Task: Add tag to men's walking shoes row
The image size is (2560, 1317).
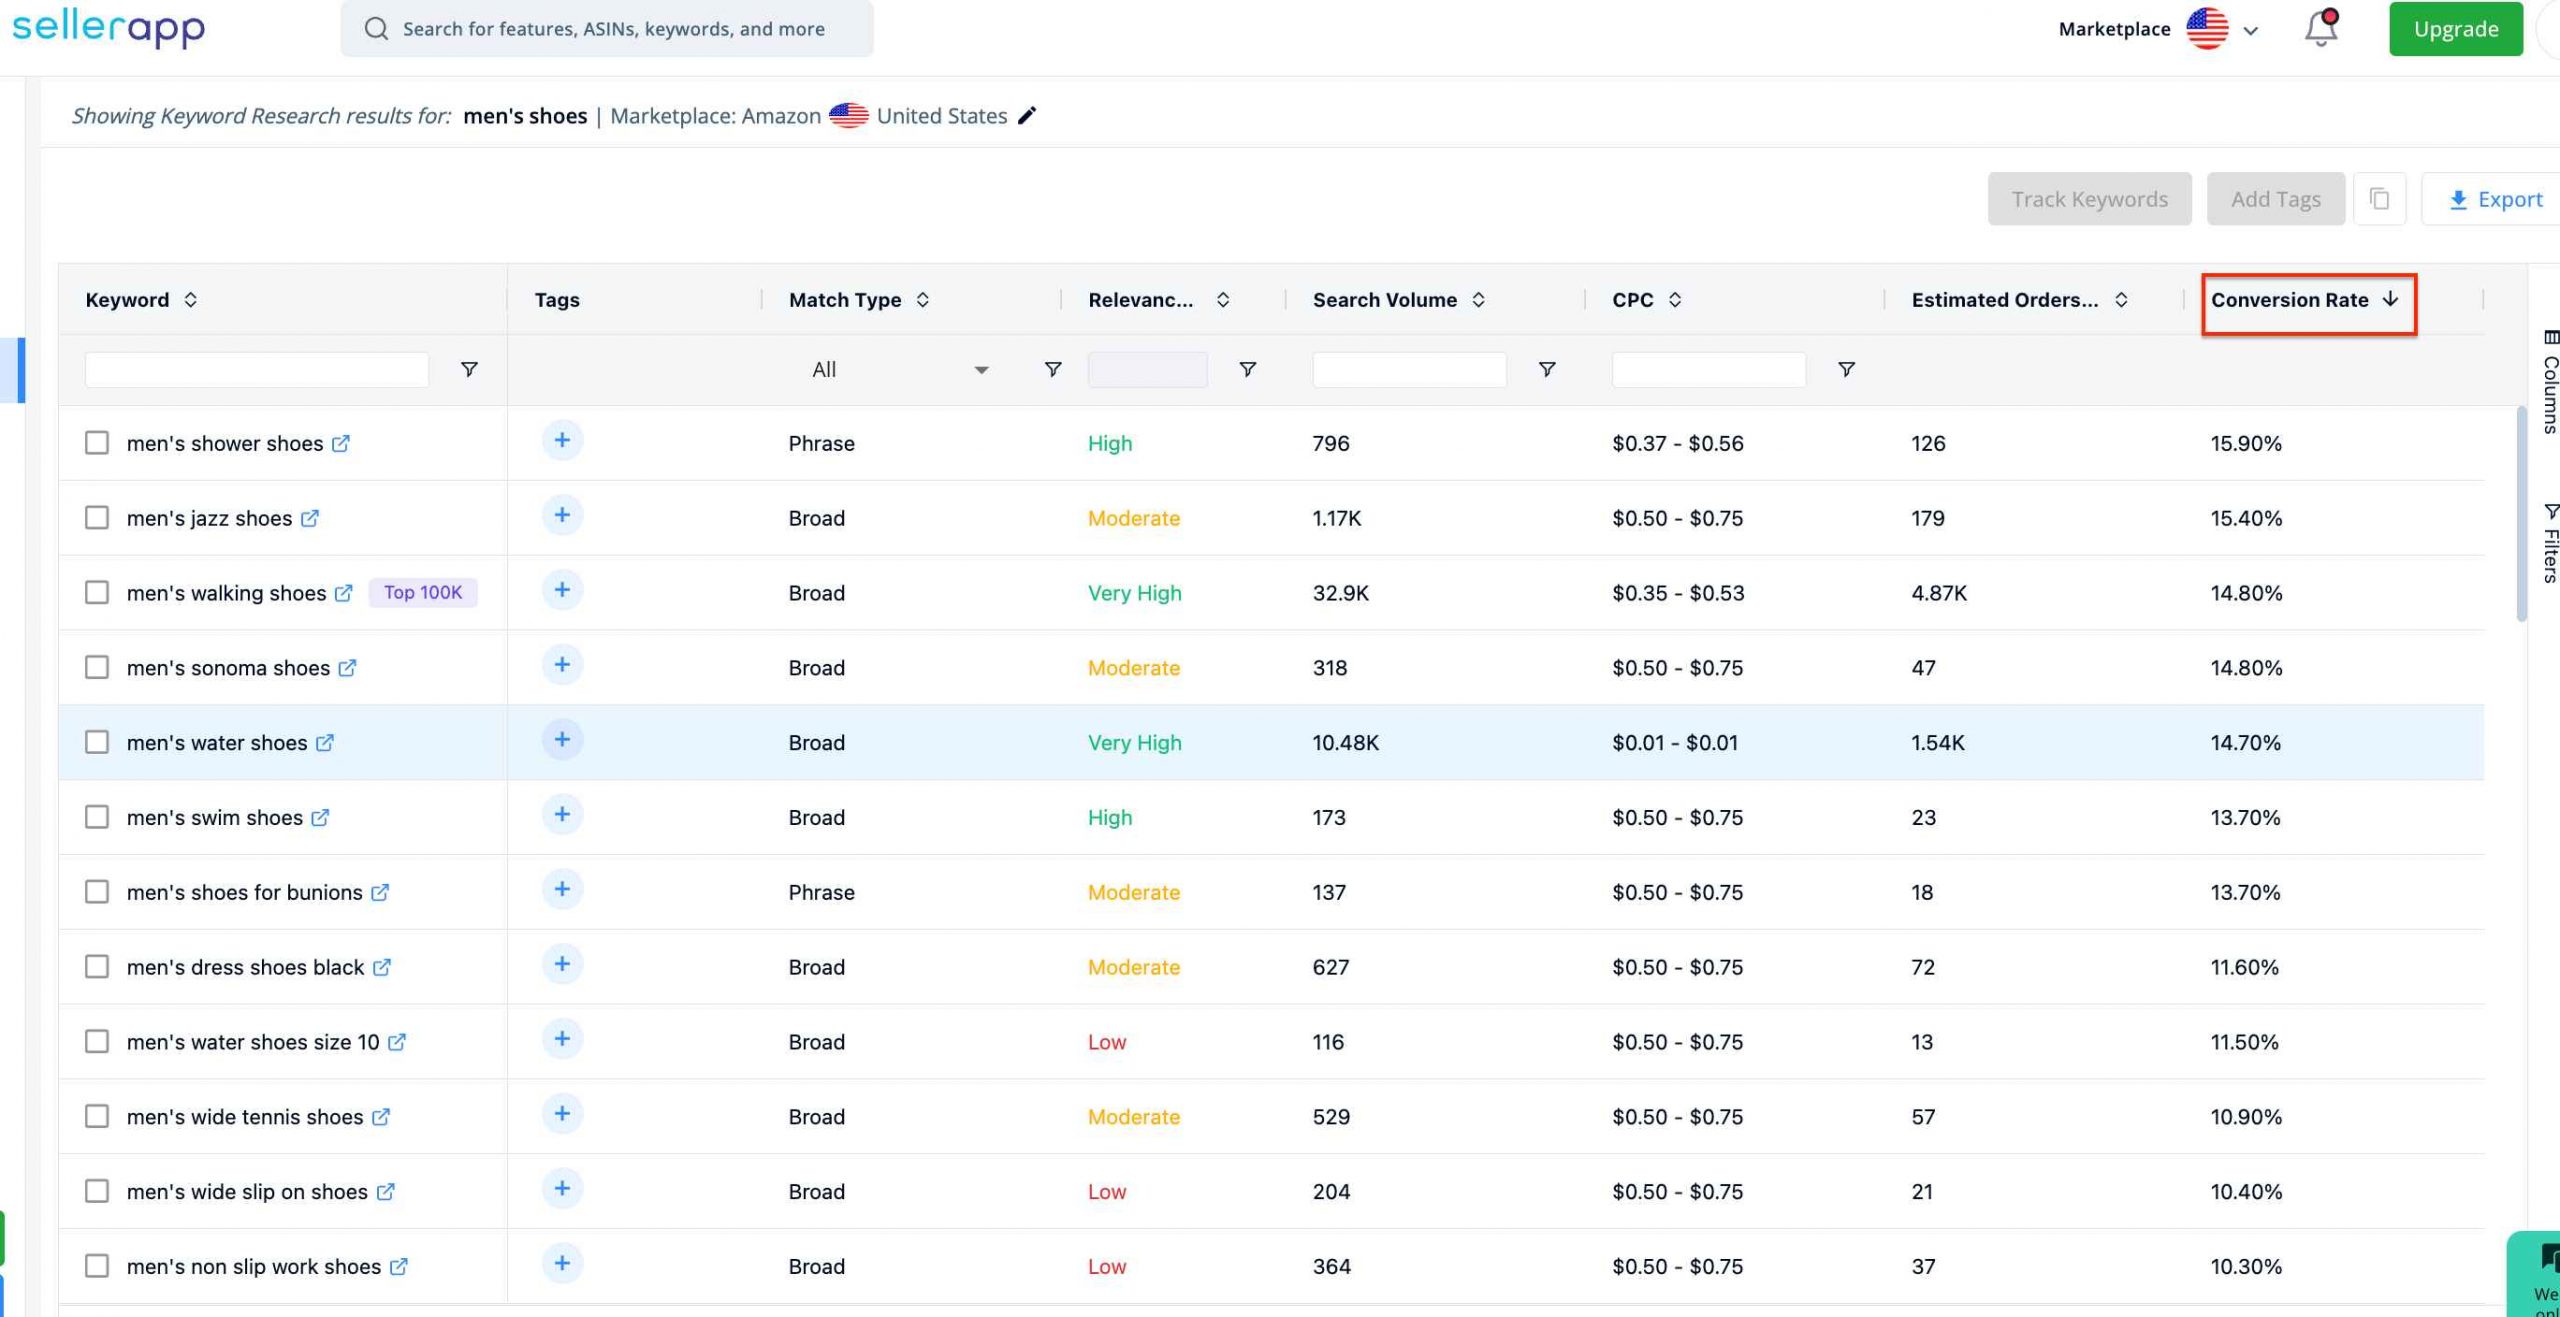Action: pos(562,590)
